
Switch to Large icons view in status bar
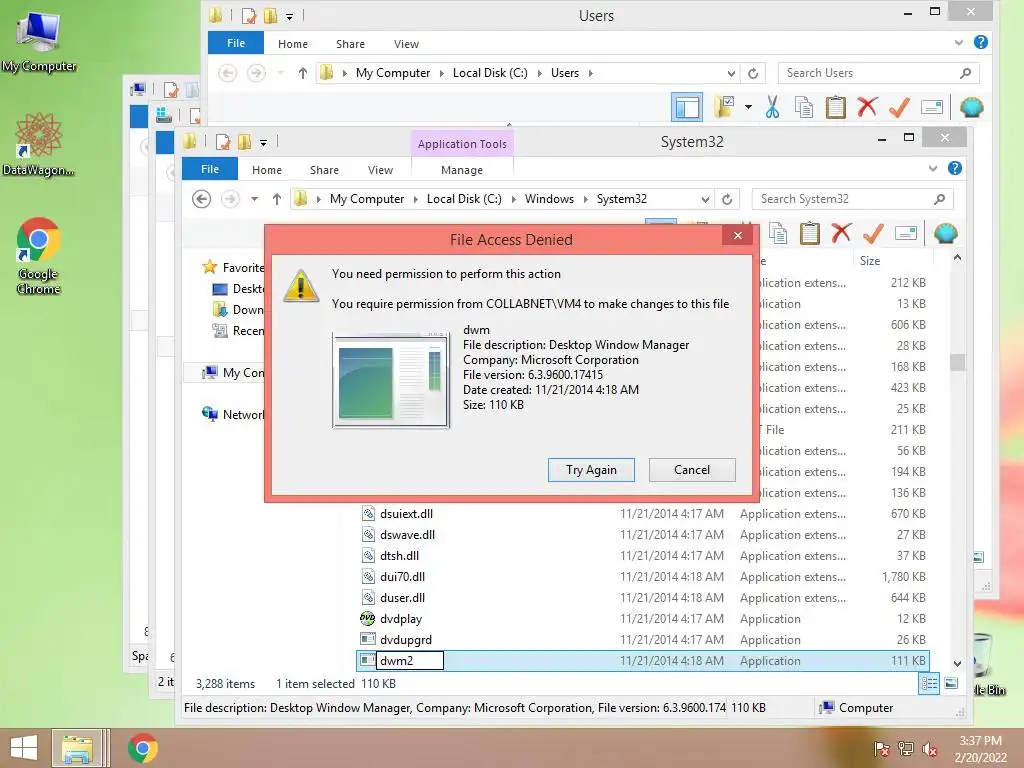952,684
